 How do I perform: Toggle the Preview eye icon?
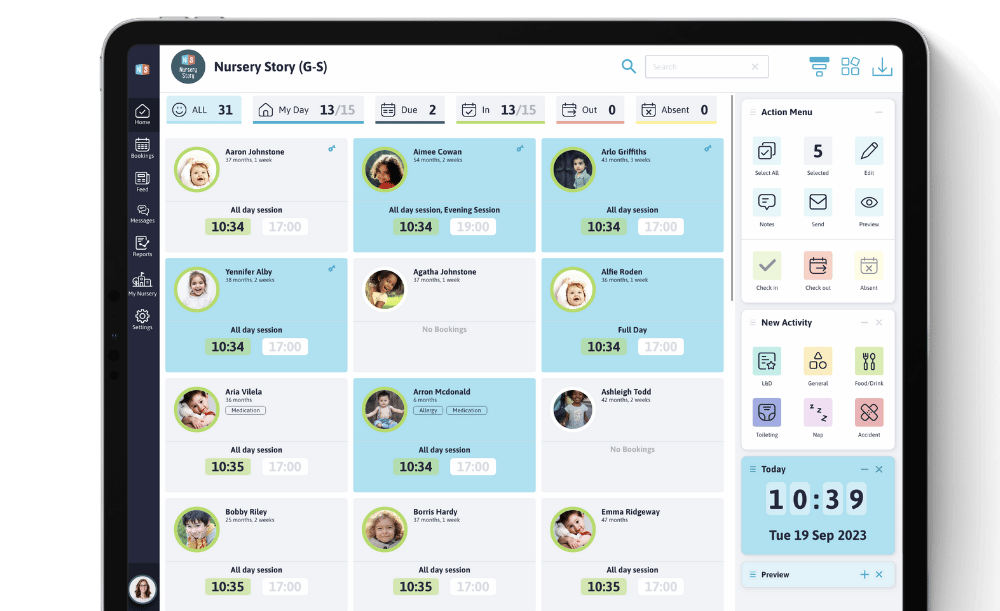coord(869,203)
